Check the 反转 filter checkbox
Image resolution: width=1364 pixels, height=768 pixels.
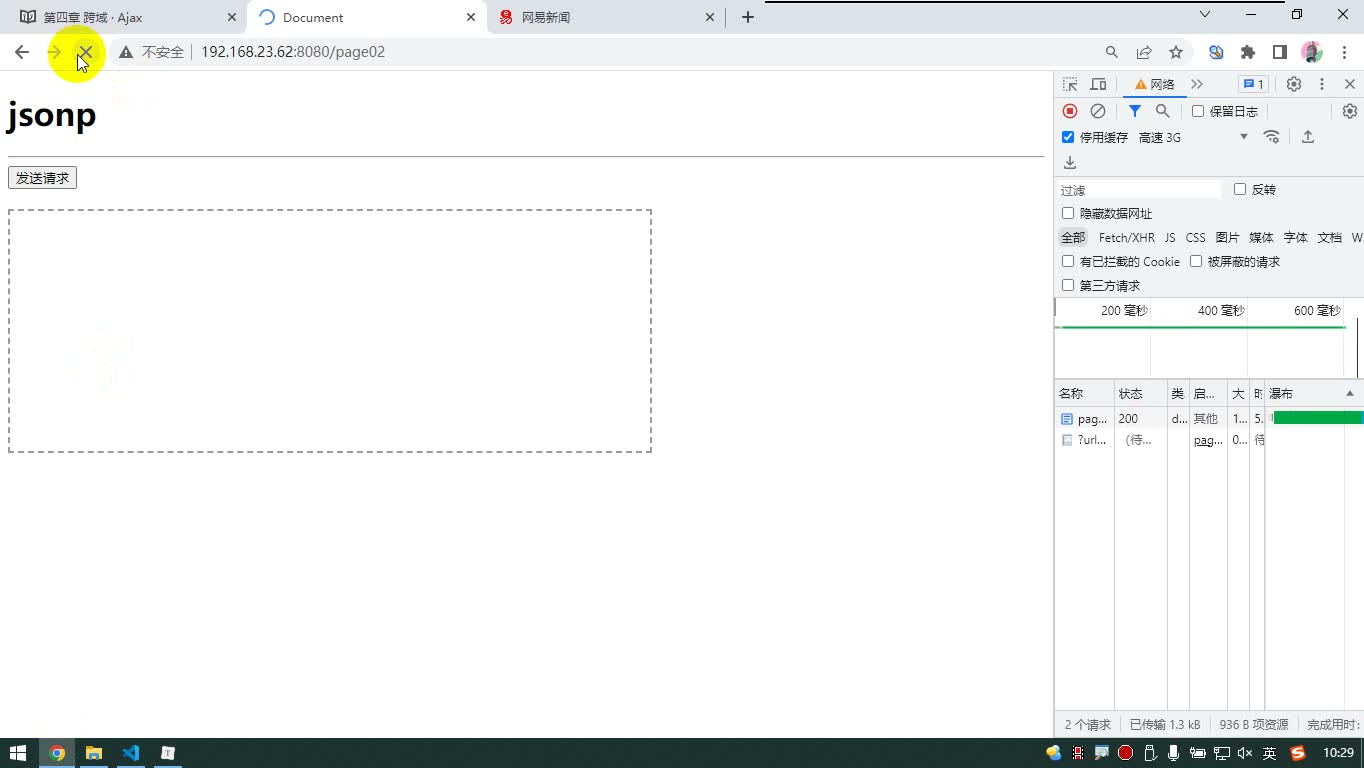[x=1240, y=189]
